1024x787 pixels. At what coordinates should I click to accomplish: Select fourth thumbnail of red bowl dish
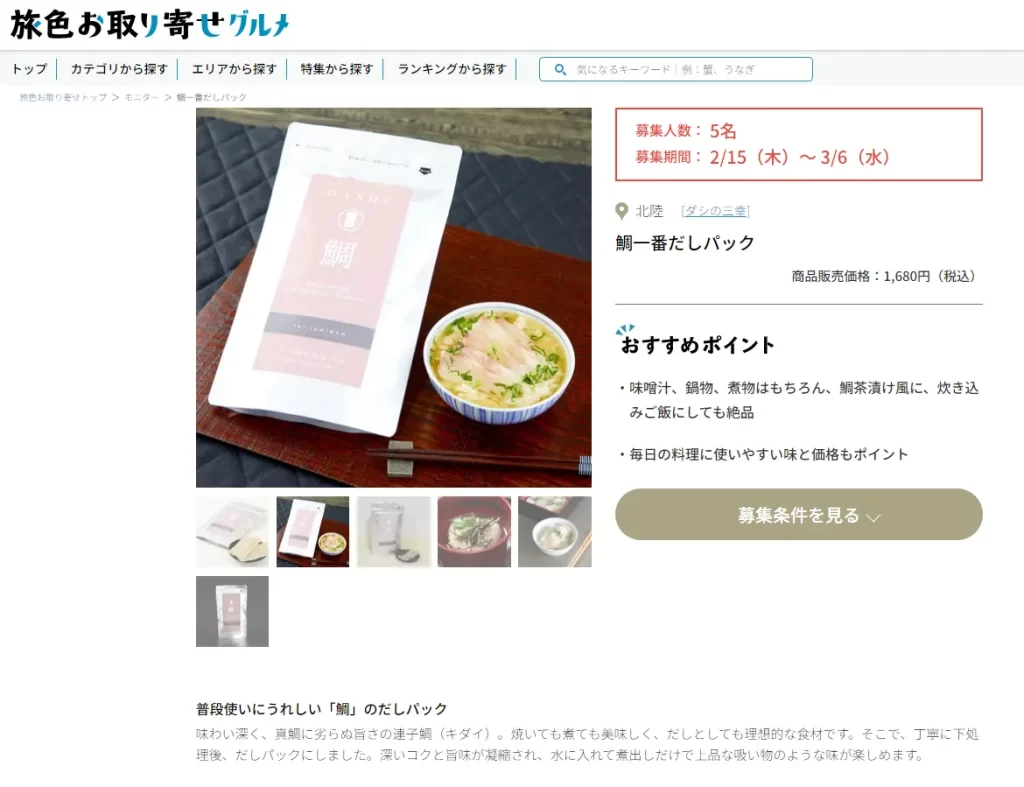(474, 532)
